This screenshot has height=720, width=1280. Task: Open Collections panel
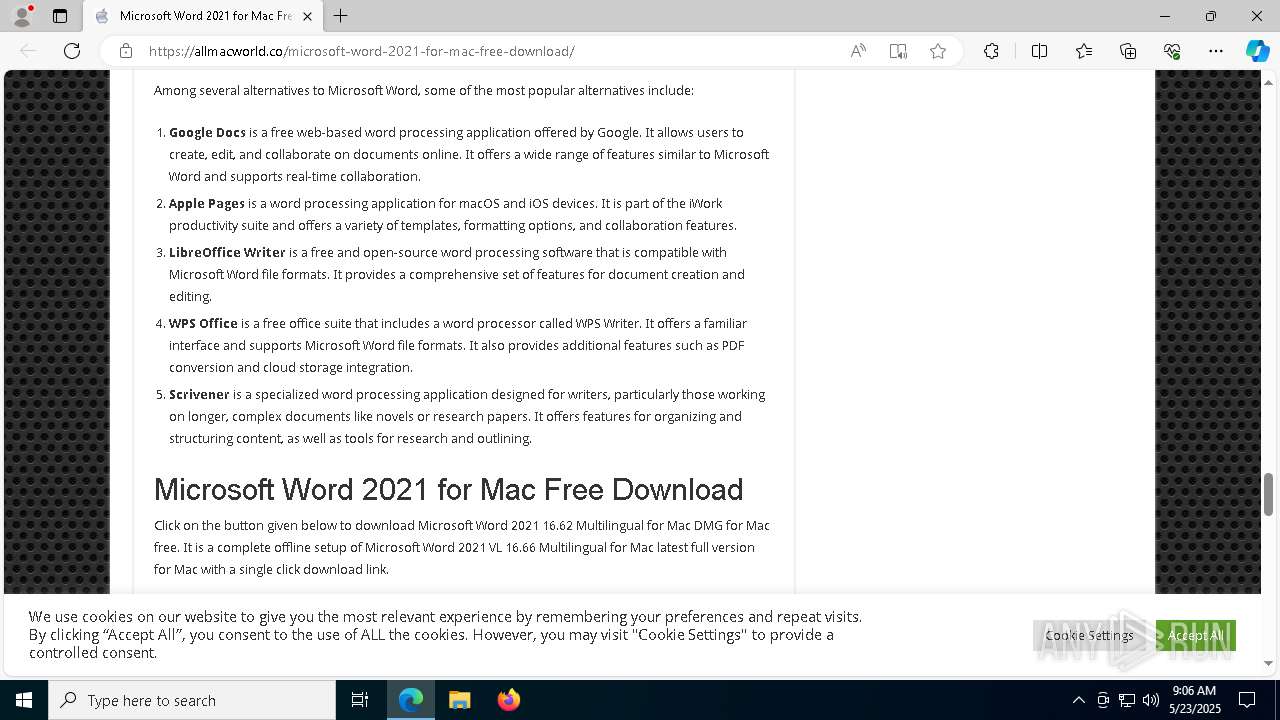coord(1128,51)
